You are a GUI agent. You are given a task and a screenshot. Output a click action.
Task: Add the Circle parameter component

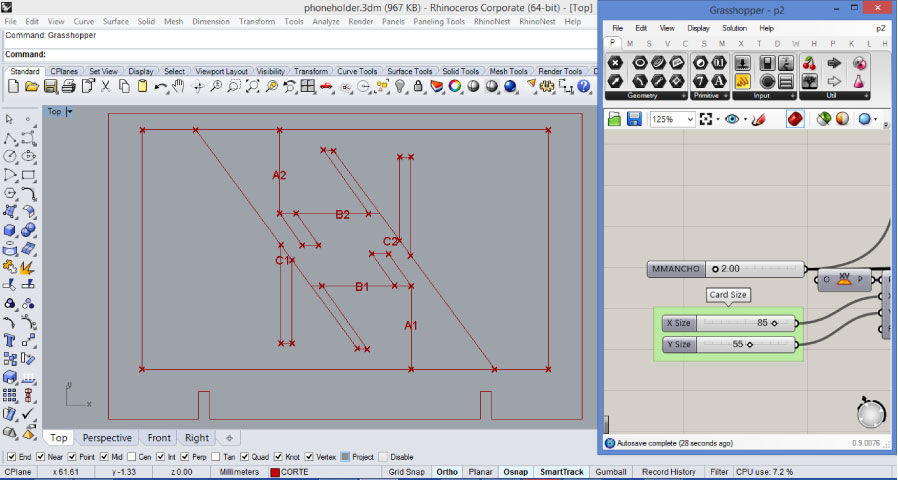pyautogui.click(x=640, y=63)
